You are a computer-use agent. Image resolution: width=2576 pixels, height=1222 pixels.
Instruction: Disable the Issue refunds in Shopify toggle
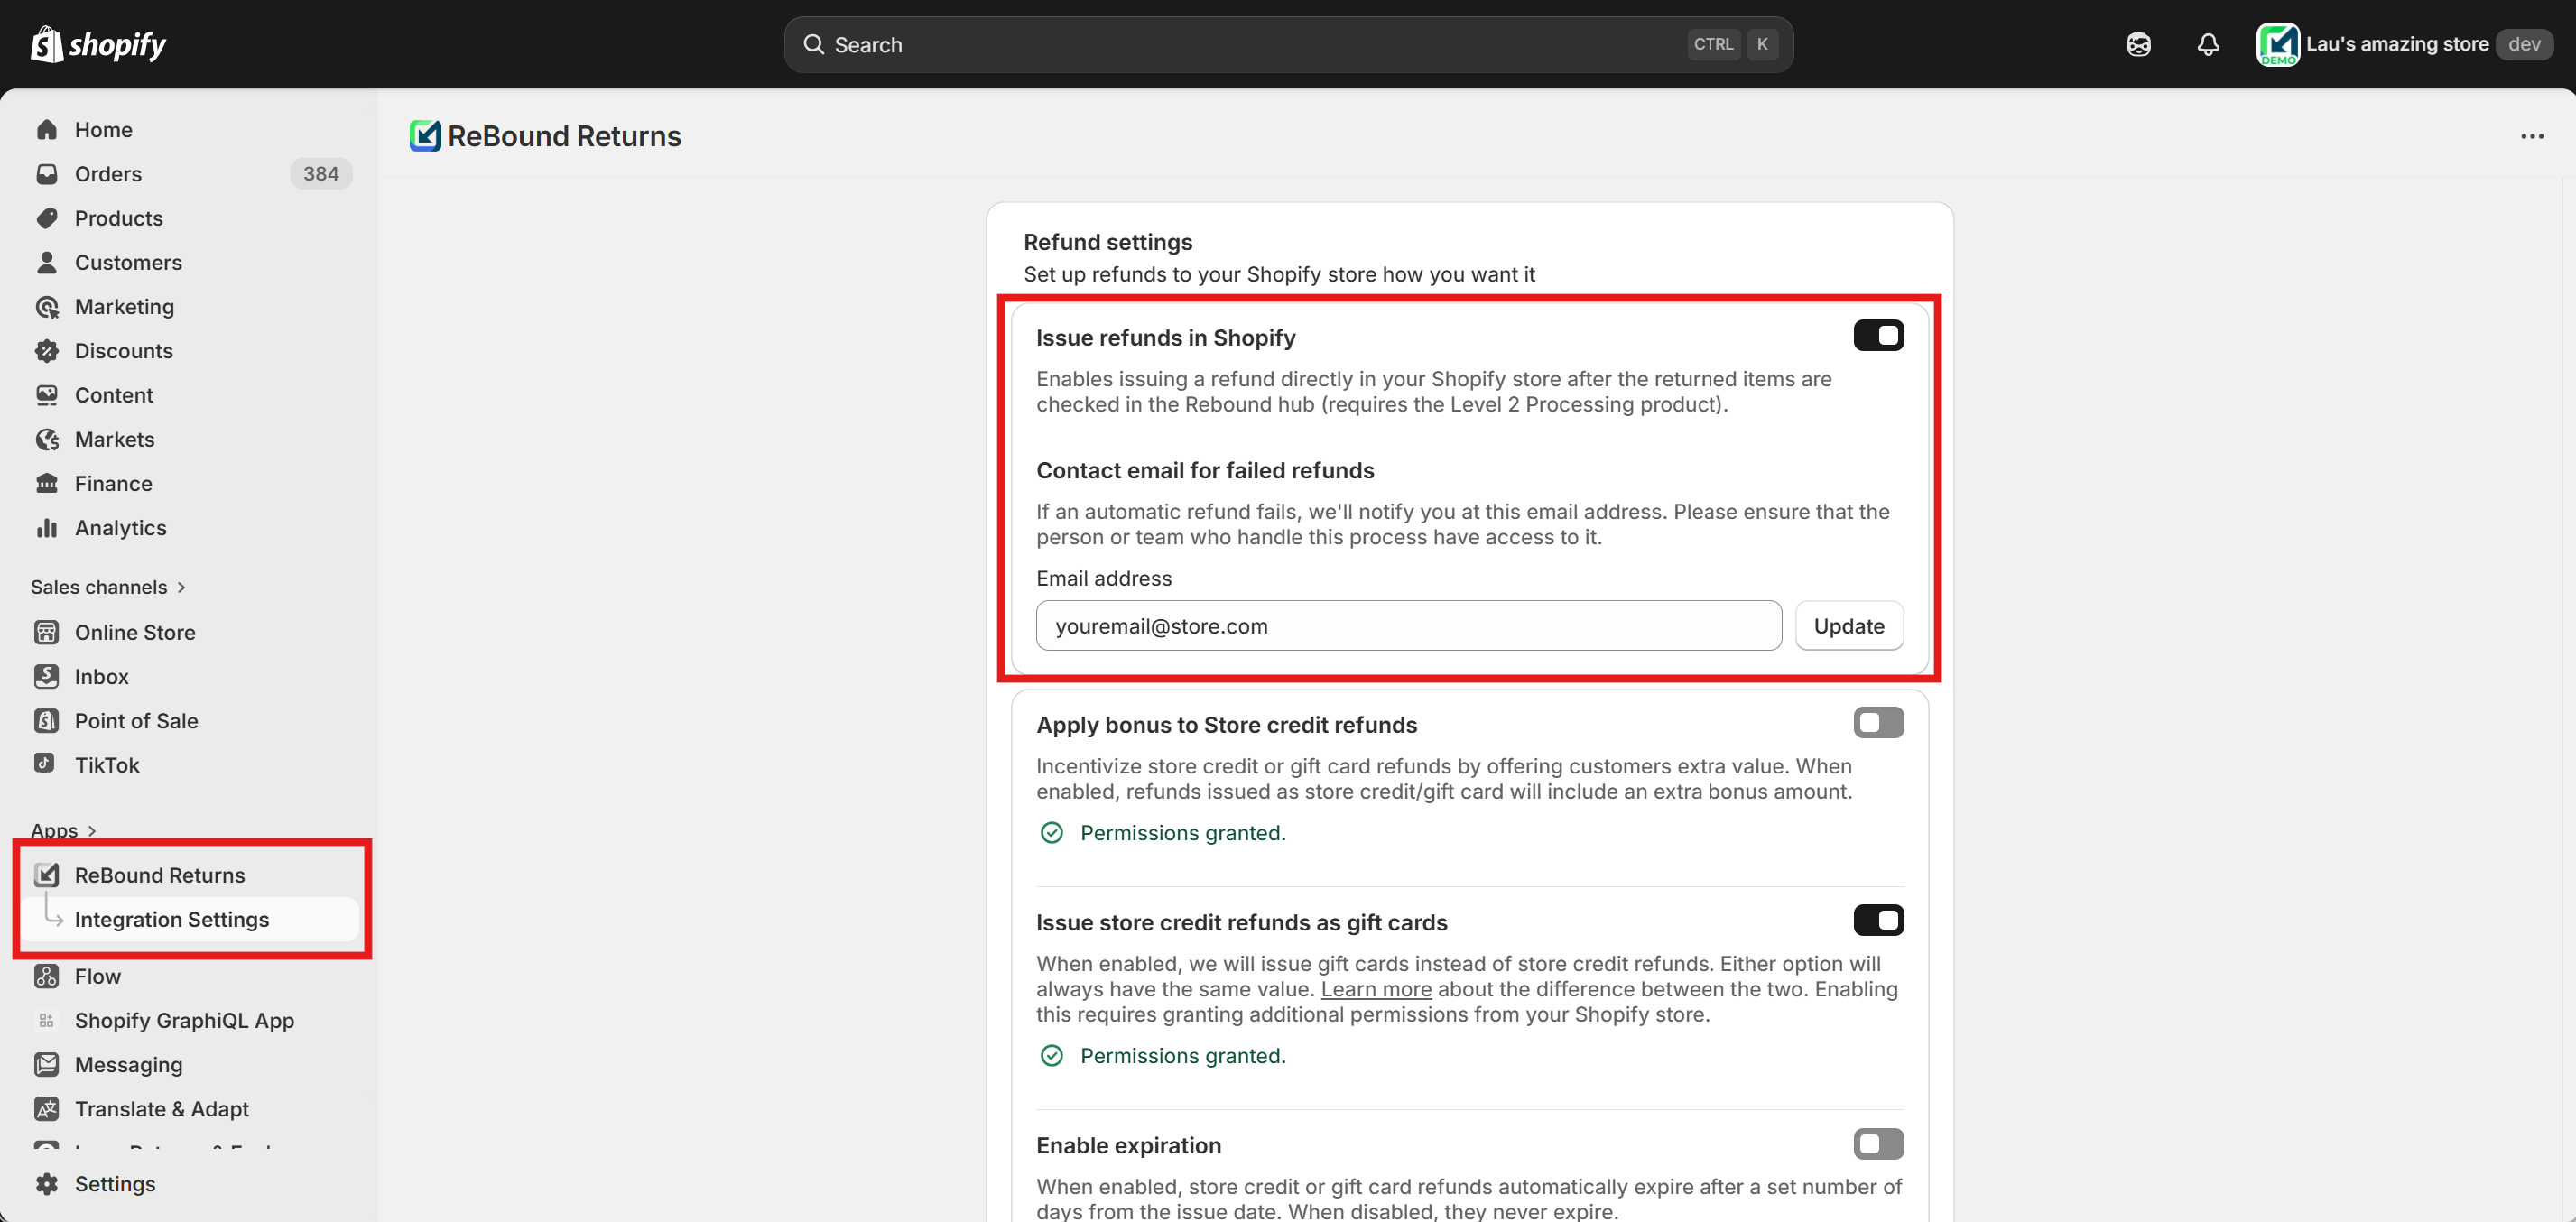coord(1877,336)
